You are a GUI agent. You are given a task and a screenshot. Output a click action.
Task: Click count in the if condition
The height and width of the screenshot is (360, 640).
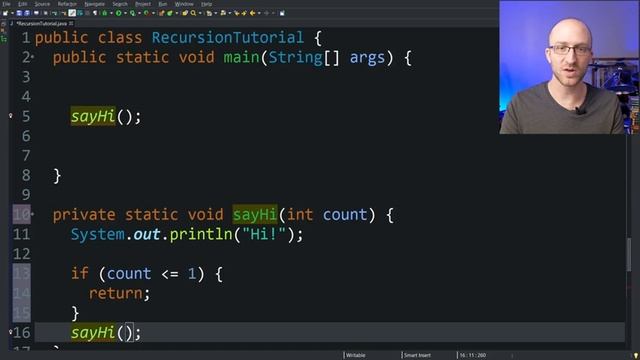(x=129, y=273)
